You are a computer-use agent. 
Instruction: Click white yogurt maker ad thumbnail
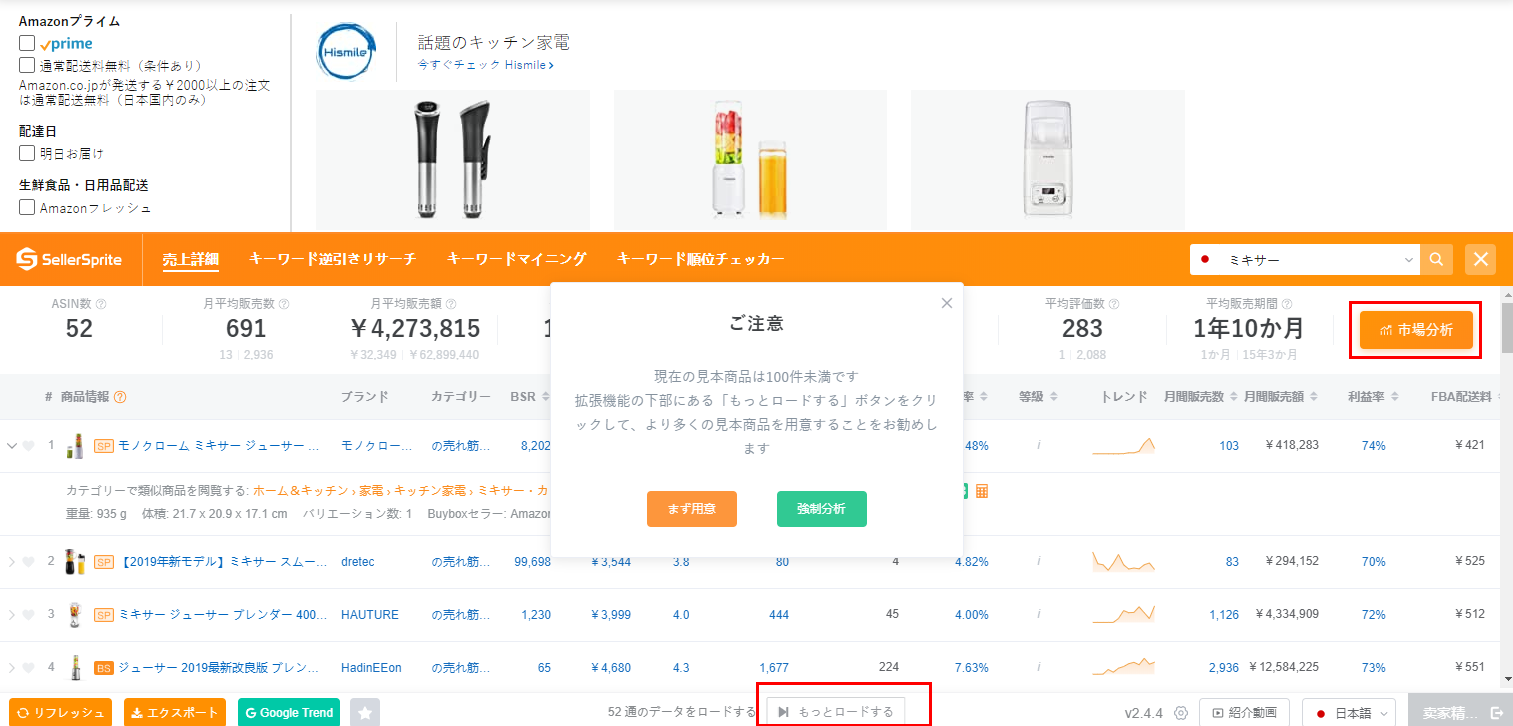coord(1047,160)
